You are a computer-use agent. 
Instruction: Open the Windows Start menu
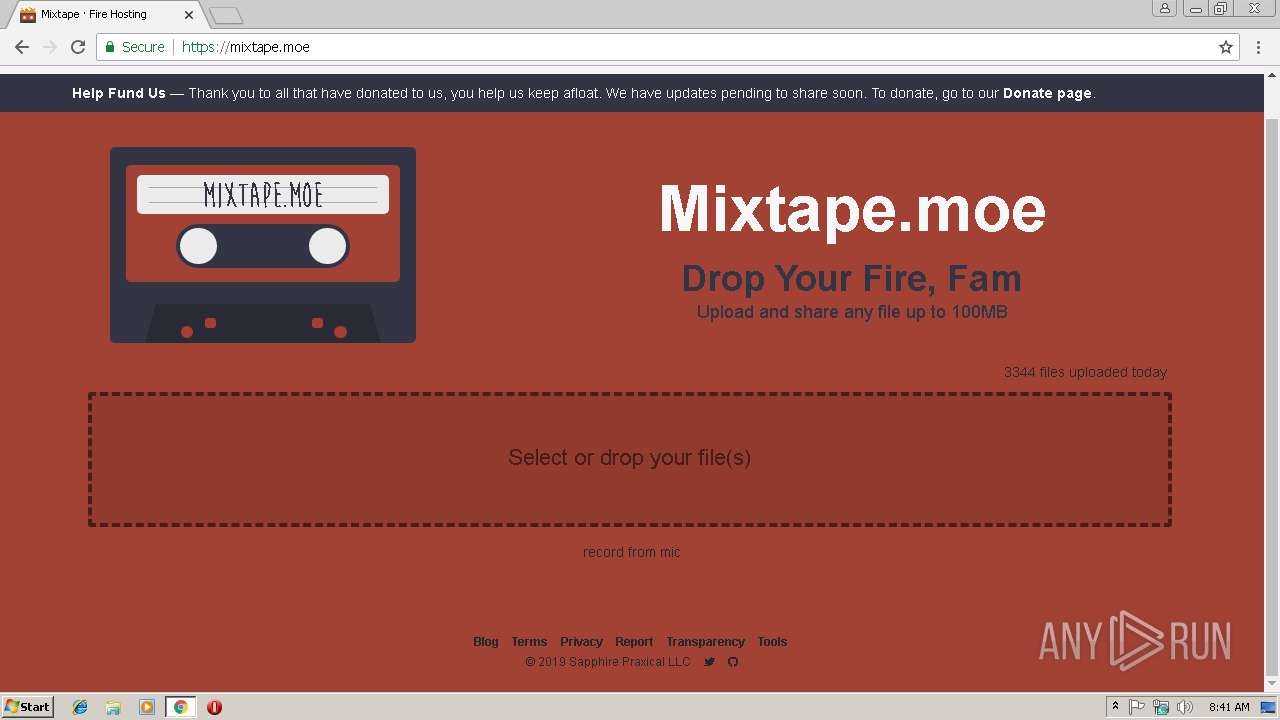[28, 707]
